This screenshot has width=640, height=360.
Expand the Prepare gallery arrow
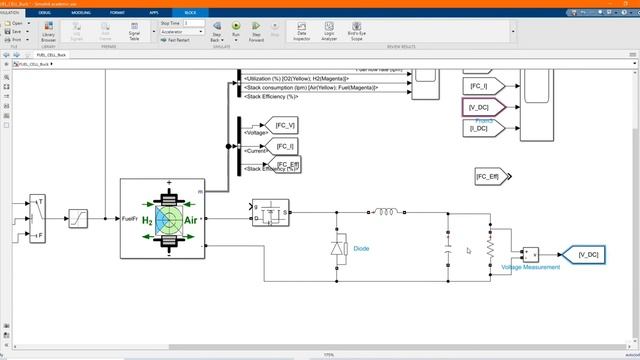pos(154,31)
